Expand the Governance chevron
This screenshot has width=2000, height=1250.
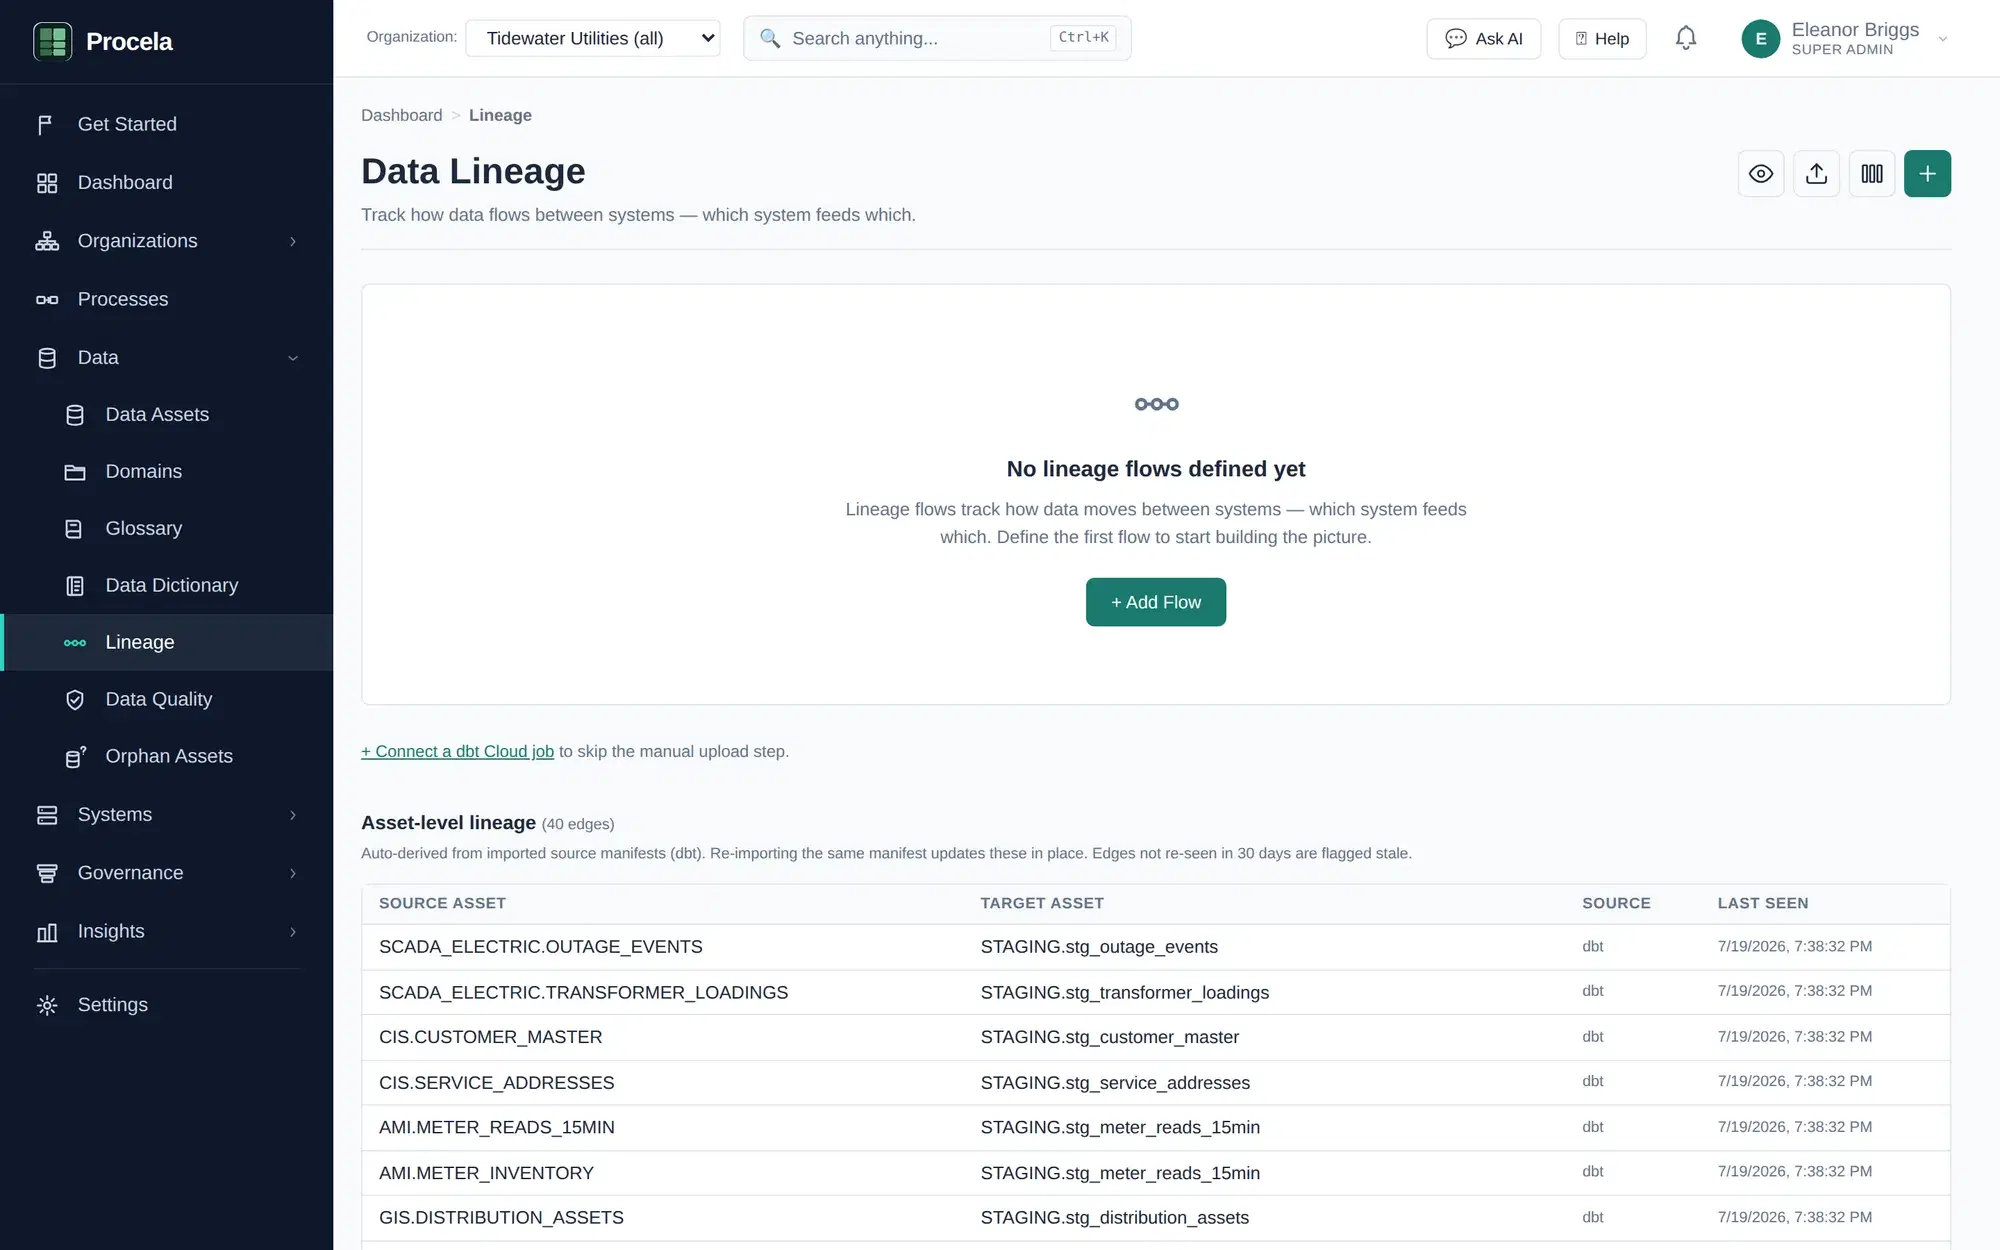293,873
